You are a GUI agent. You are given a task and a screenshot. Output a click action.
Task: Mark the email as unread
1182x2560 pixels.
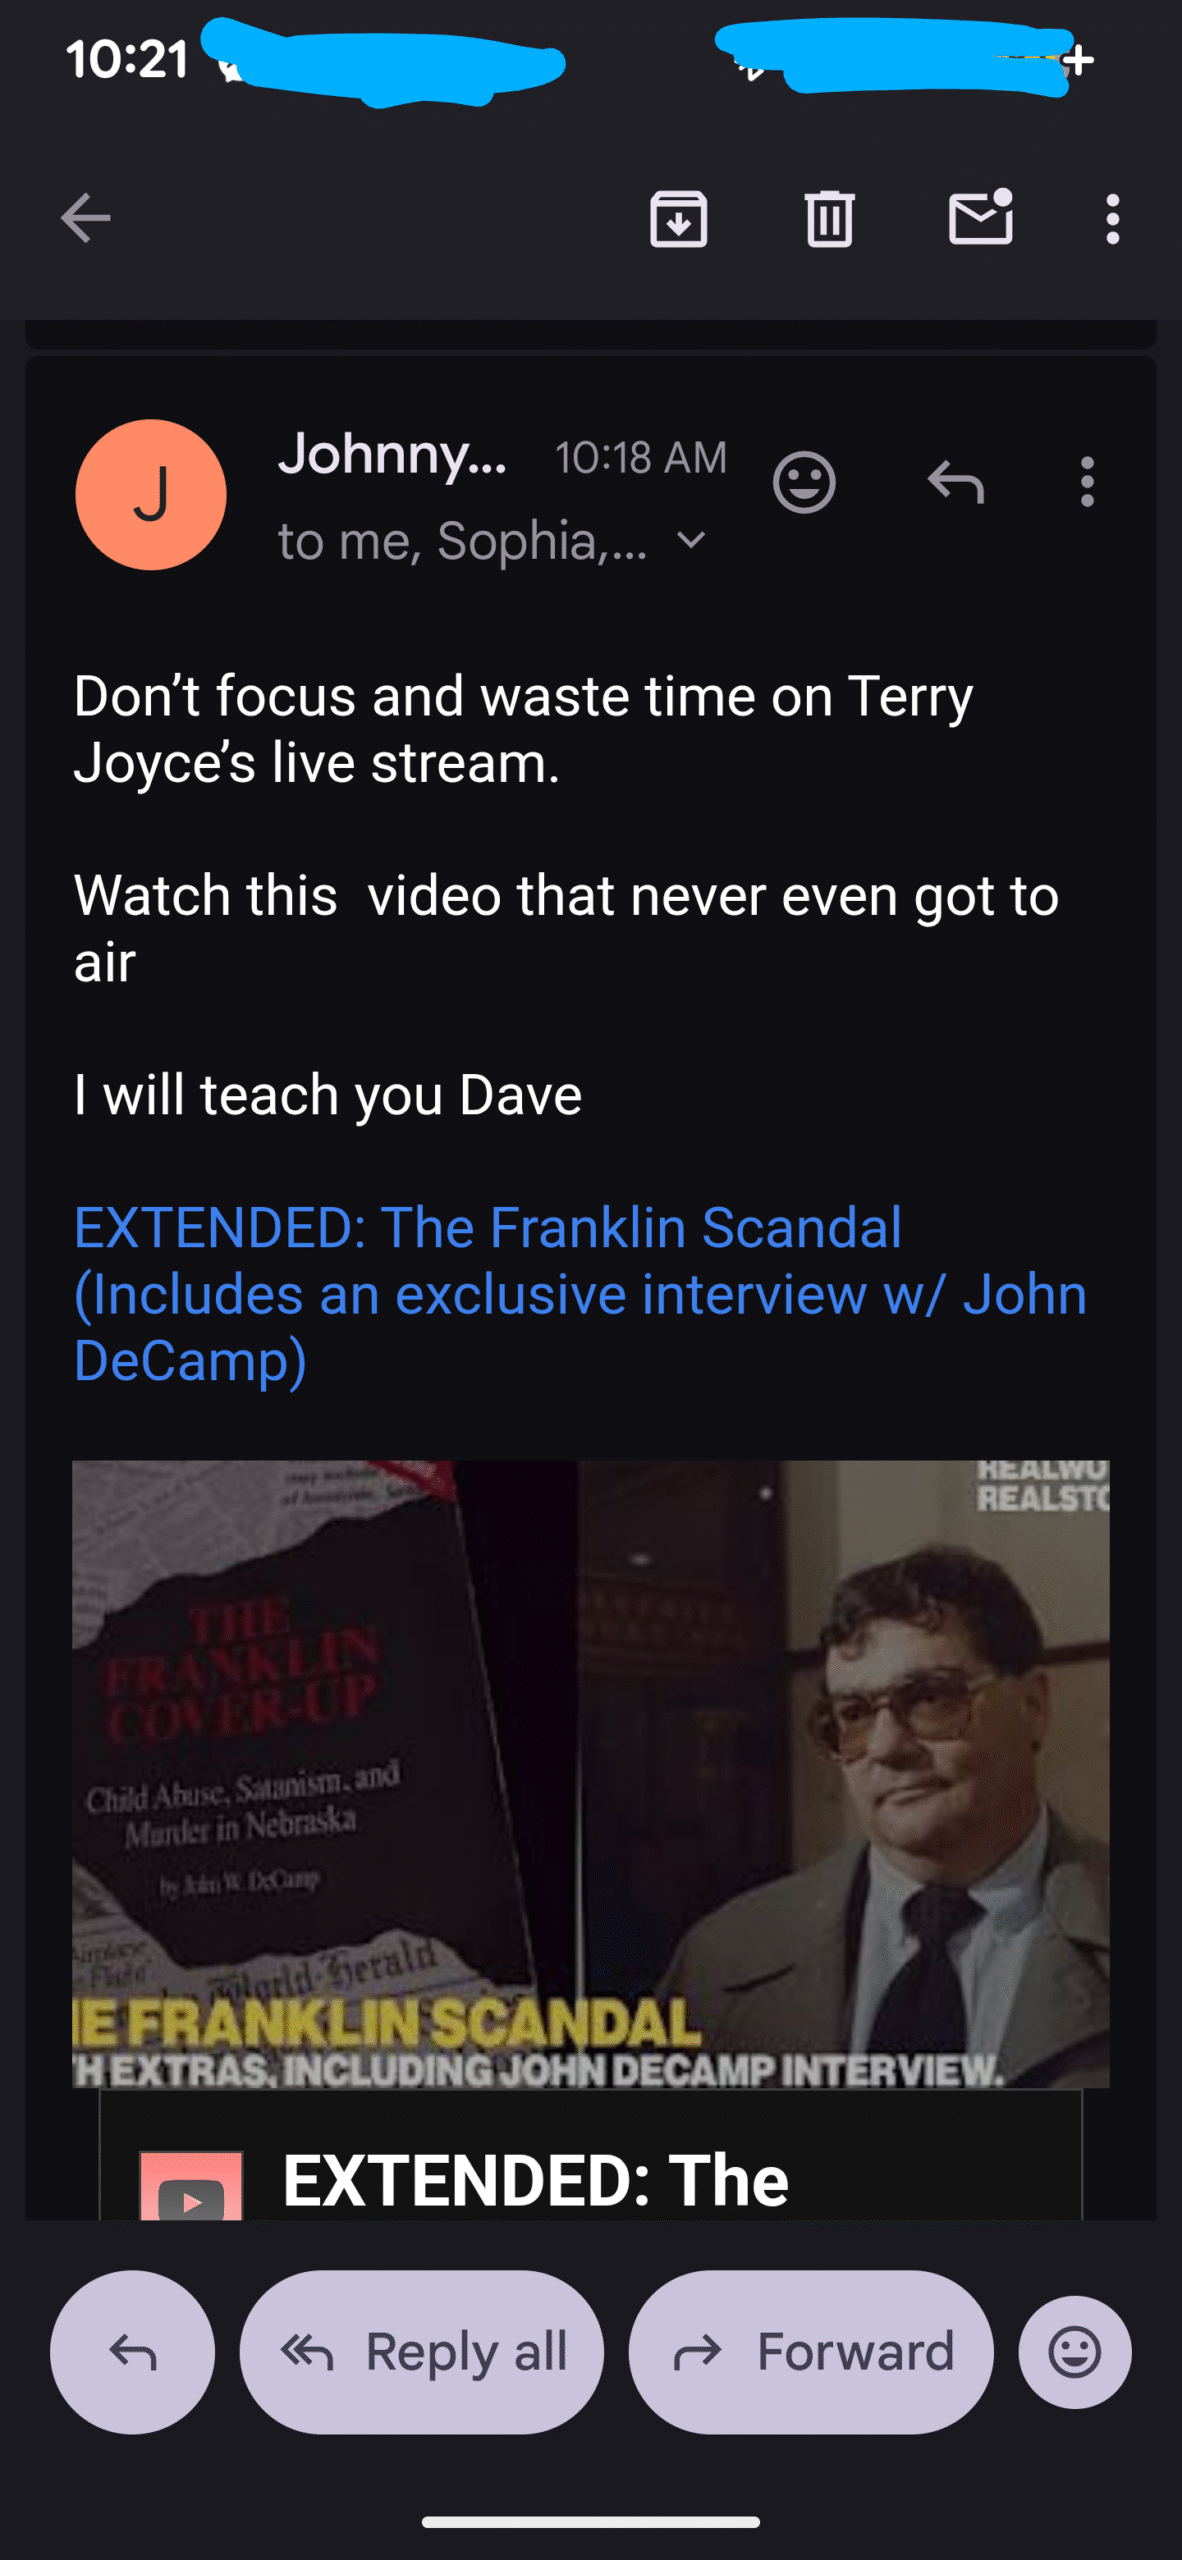[x=981, y=217]
